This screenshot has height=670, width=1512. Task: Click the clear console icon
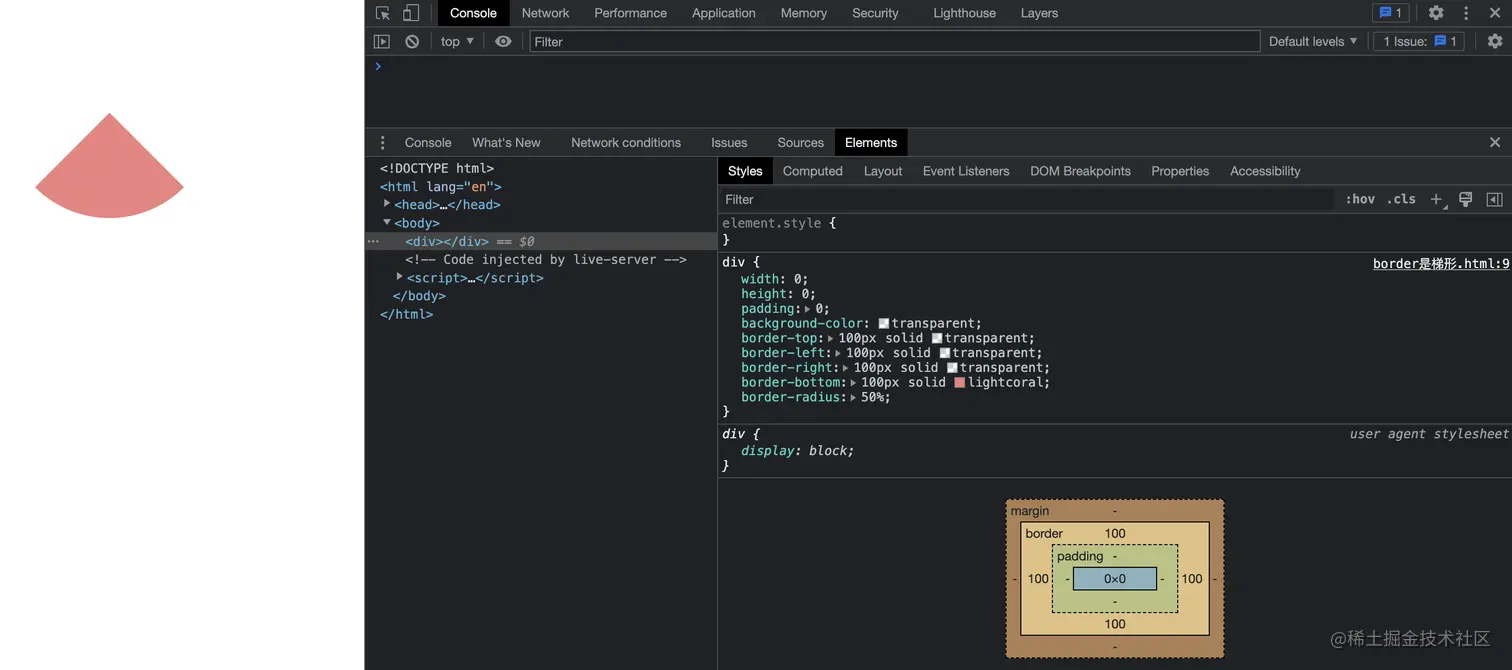tap(412, 41)
